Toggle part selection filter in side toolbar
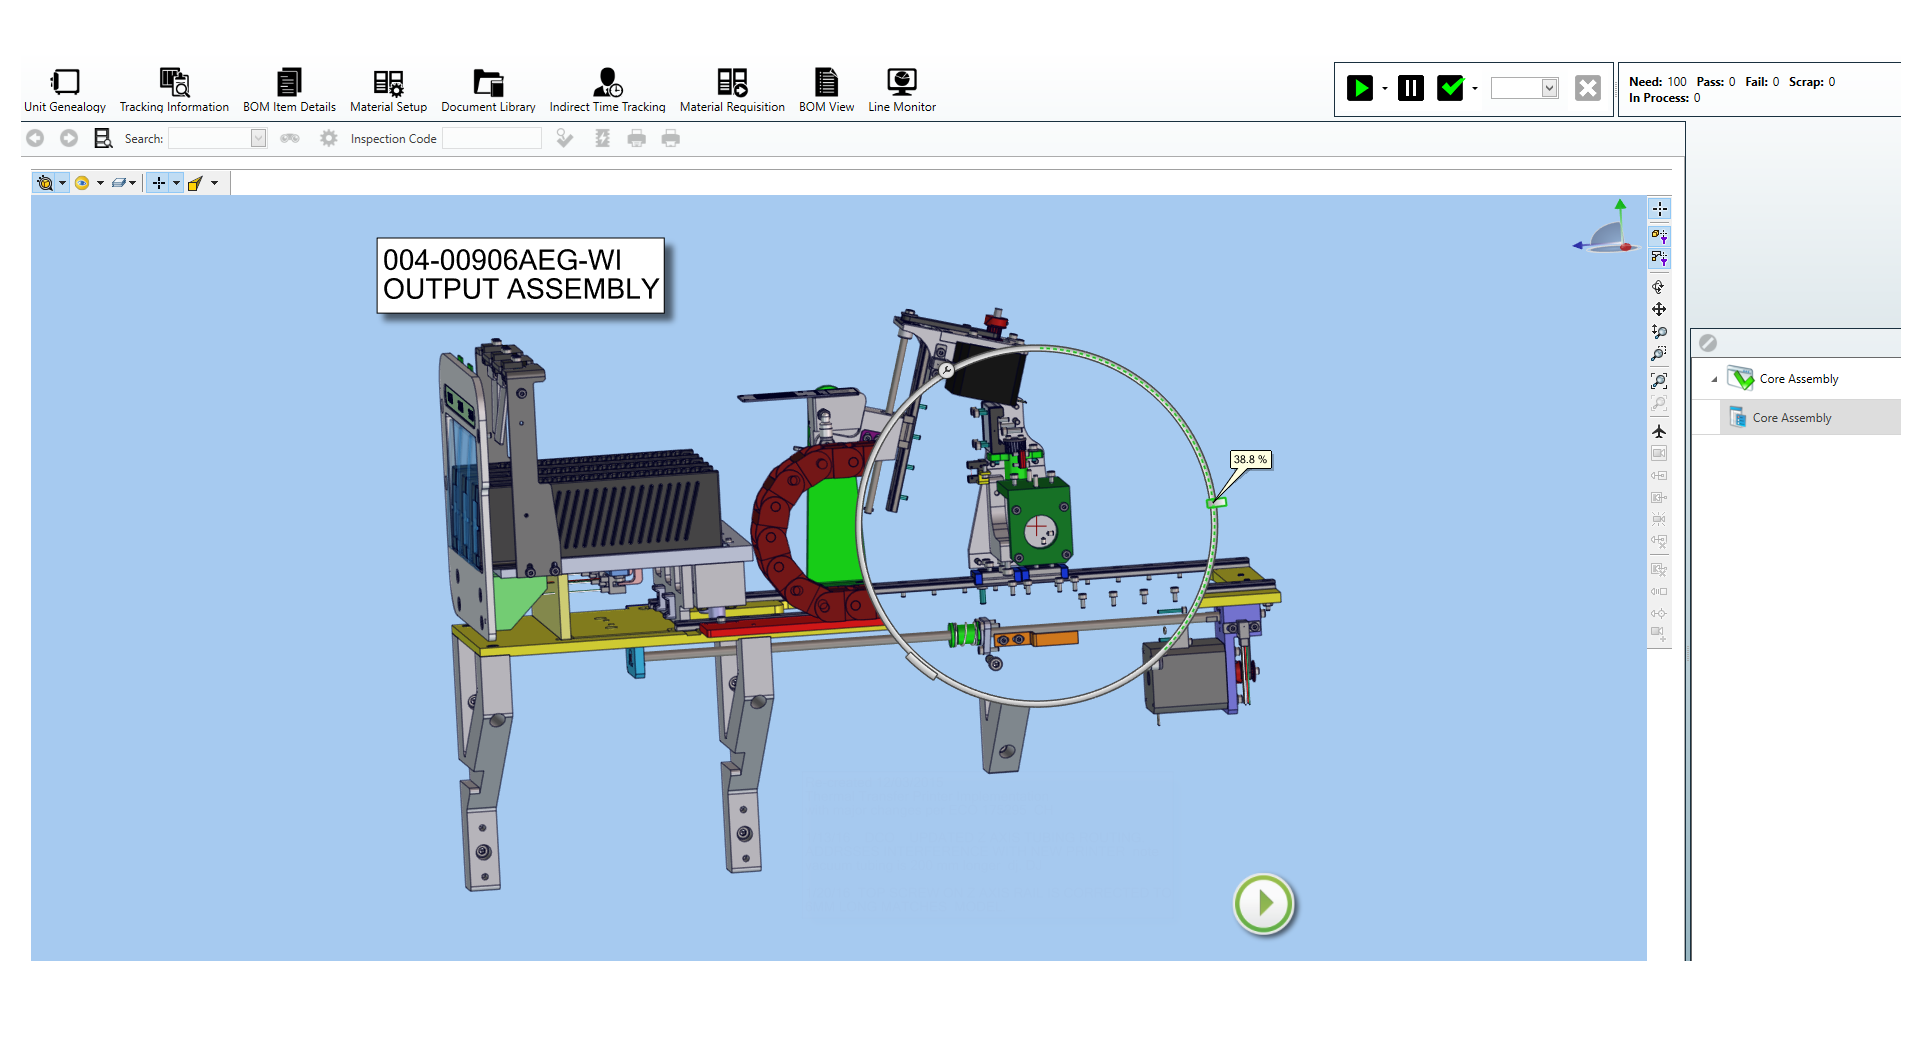Image resolution: width=1920 pixels, height=1040 pixels. [1659, 235]
